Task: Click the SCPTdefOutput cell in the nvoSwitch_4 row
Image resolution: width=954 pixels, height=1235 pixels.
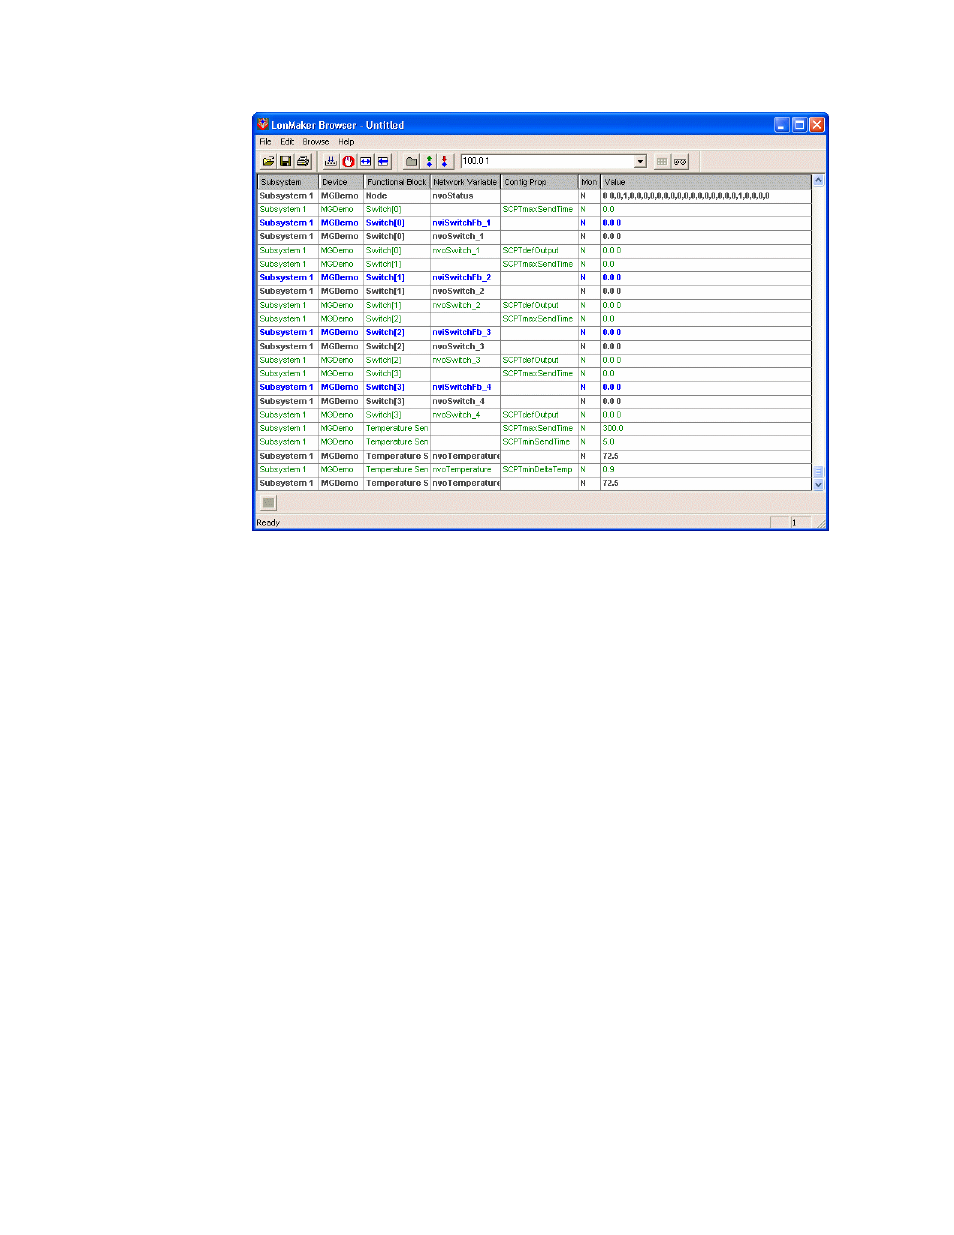Action: pos(539,415)
